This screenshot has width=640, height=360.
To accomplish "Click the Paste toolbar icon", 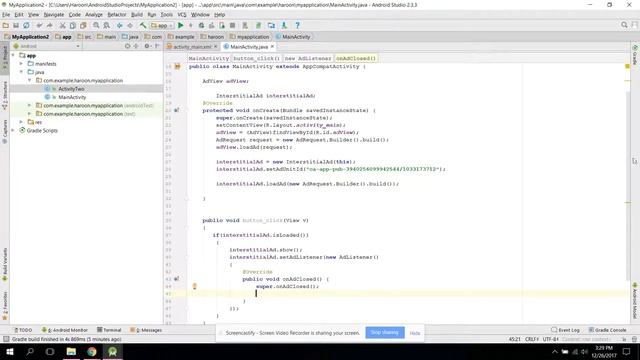I will tap(83, 25).
